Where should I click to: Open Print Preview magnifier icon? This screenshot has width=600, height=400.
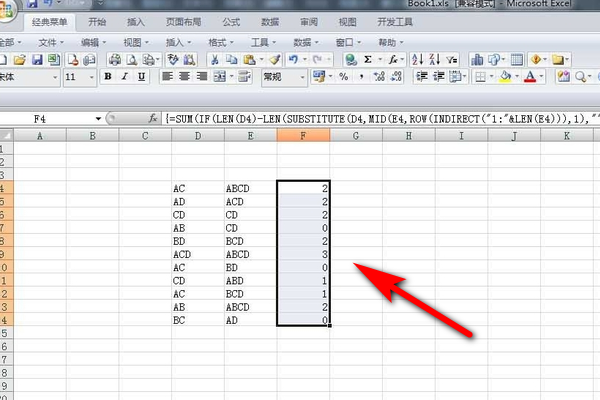(x=132, y=60)
